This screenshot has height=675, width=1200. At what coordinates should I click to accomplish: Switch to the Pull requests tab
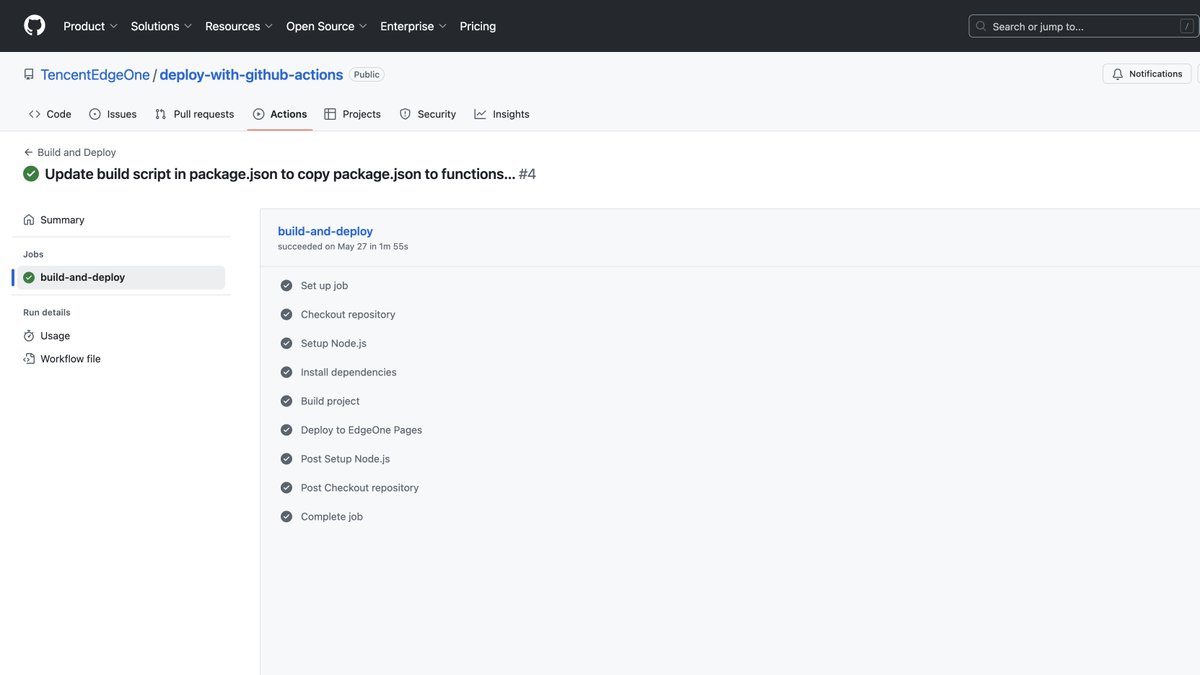point(194,114)
